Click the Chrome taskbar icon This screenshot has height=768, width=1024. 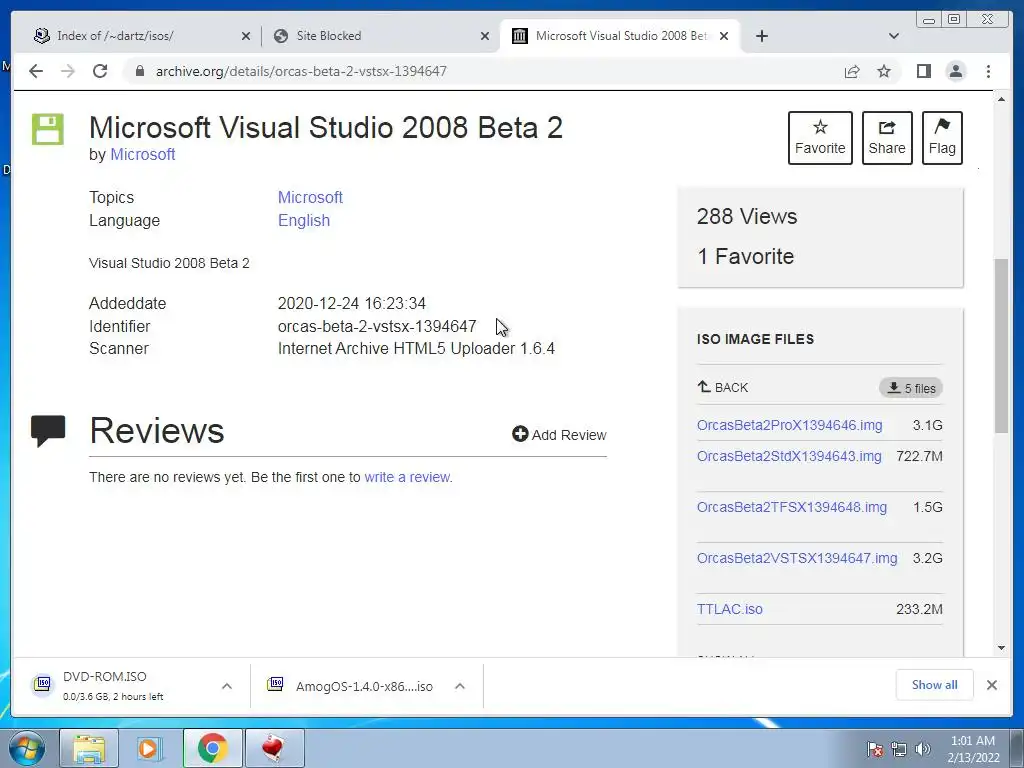(212, 749)
